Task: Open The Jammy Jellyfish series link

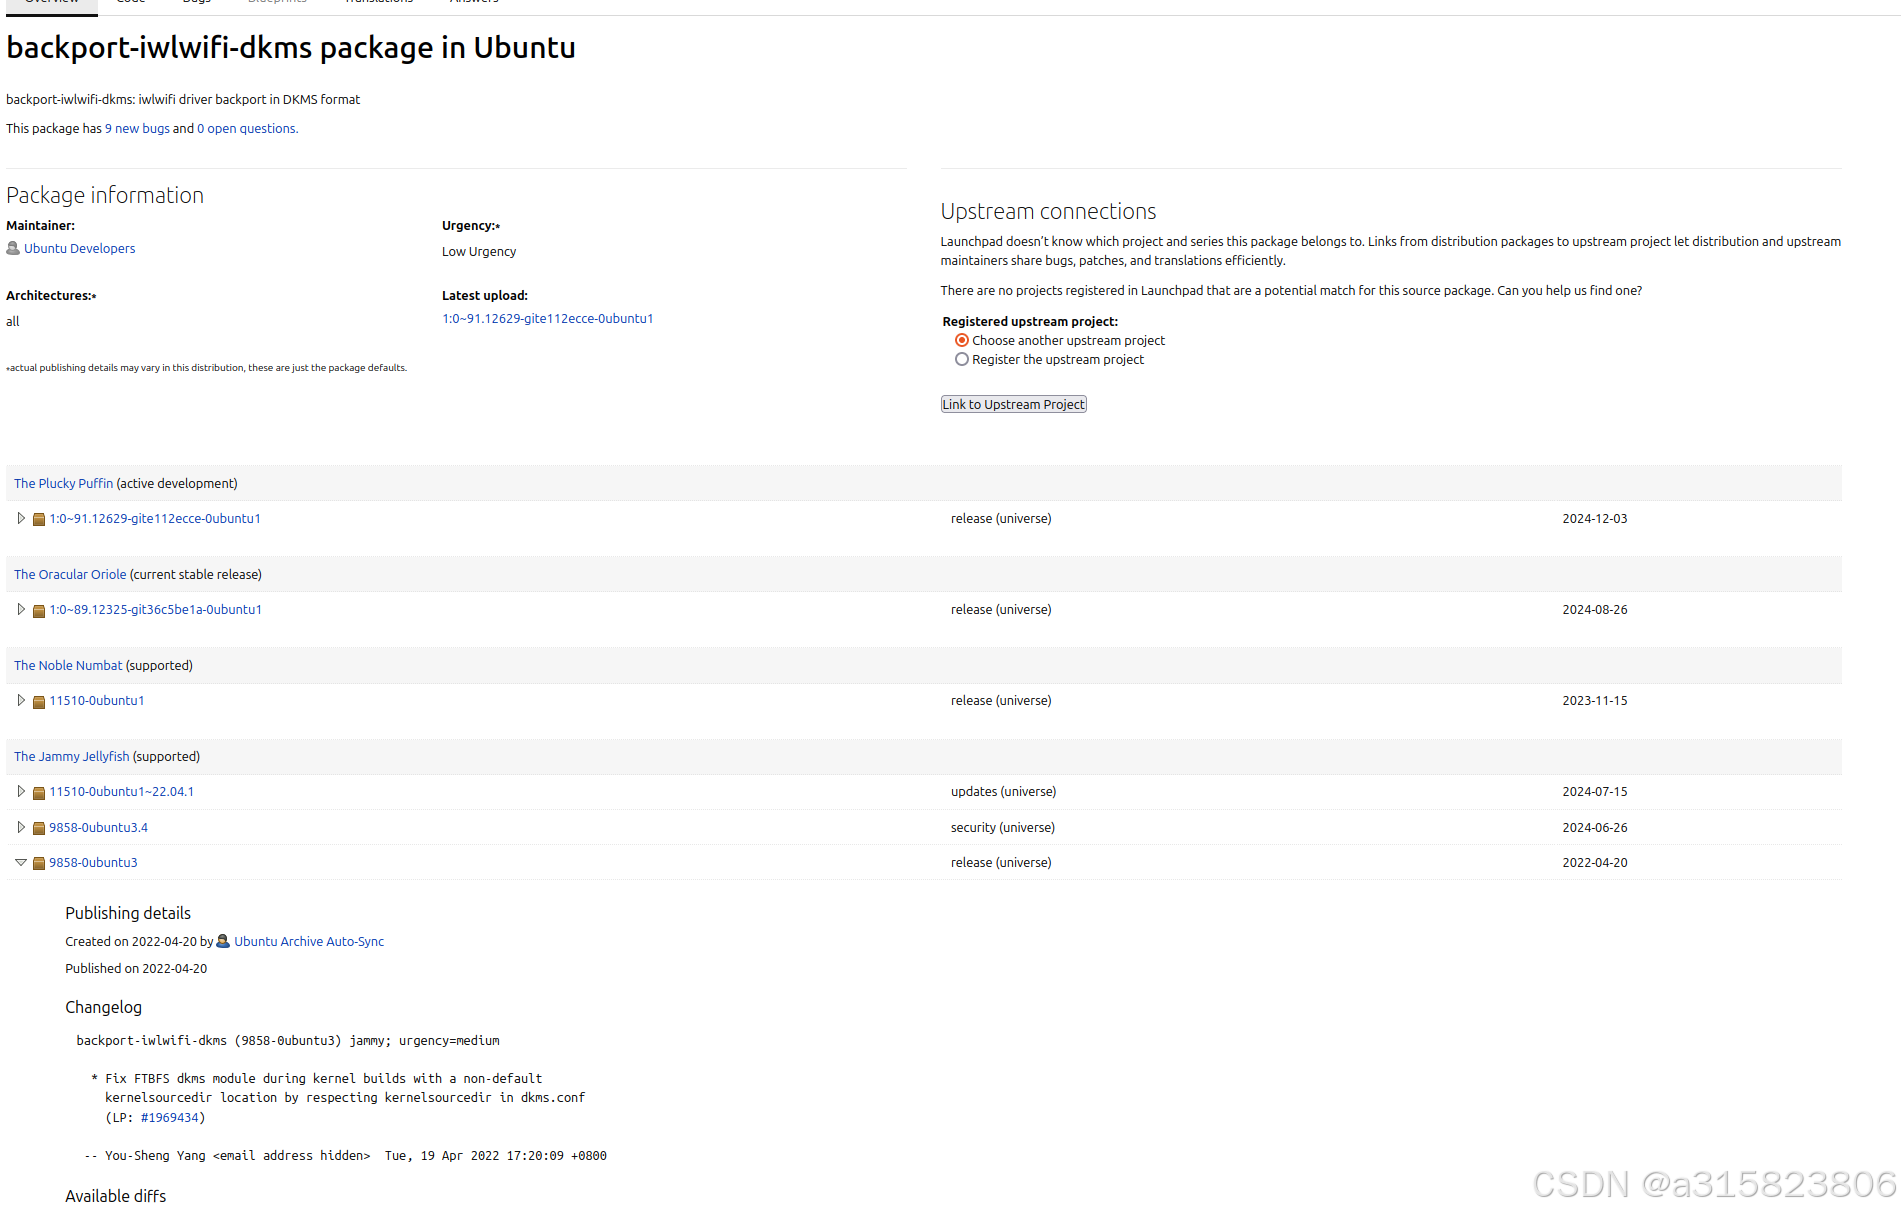Action: 72,756
